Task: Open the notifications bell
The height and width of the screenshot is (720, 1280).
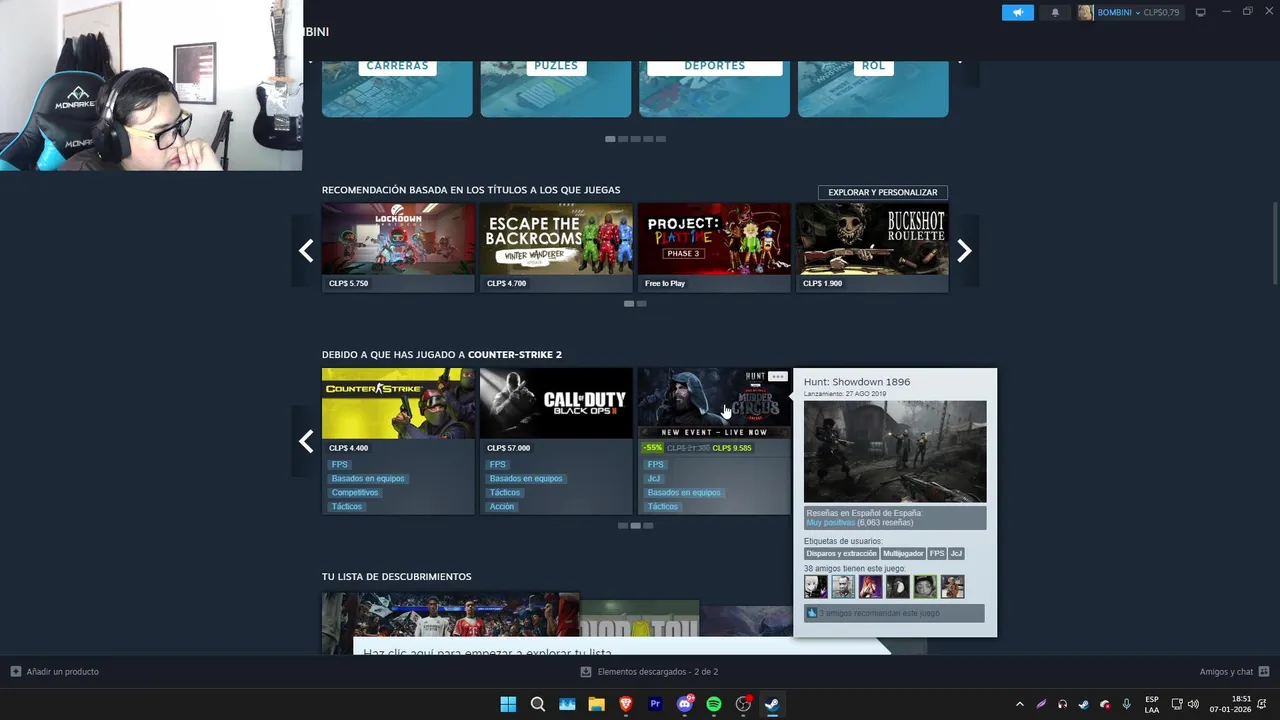Action: tap(1055, 13)
